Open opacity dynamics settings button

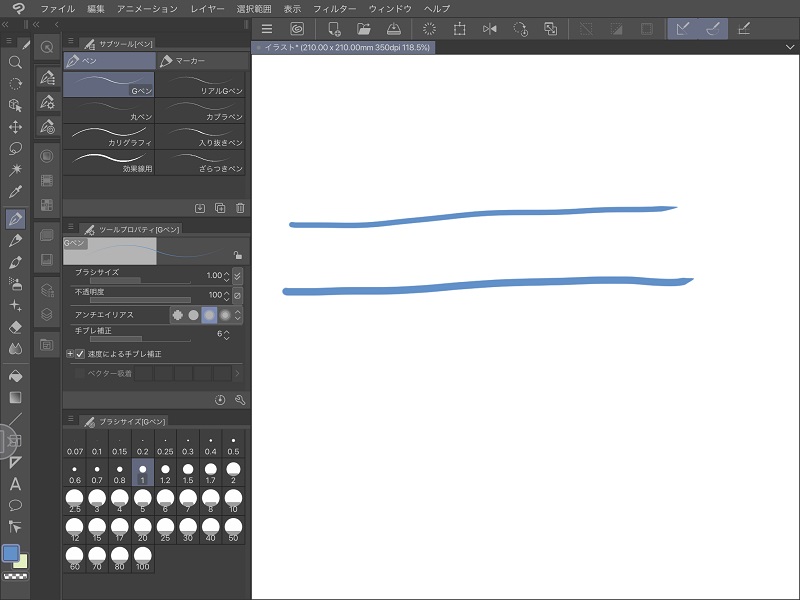pos(237,295)
